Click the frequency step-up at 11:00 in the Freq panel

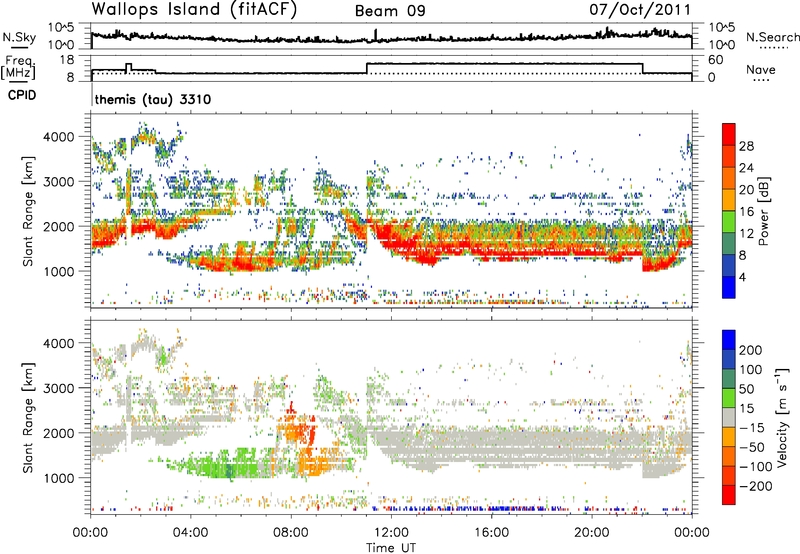pyautogui.click(x=367, y=68)
